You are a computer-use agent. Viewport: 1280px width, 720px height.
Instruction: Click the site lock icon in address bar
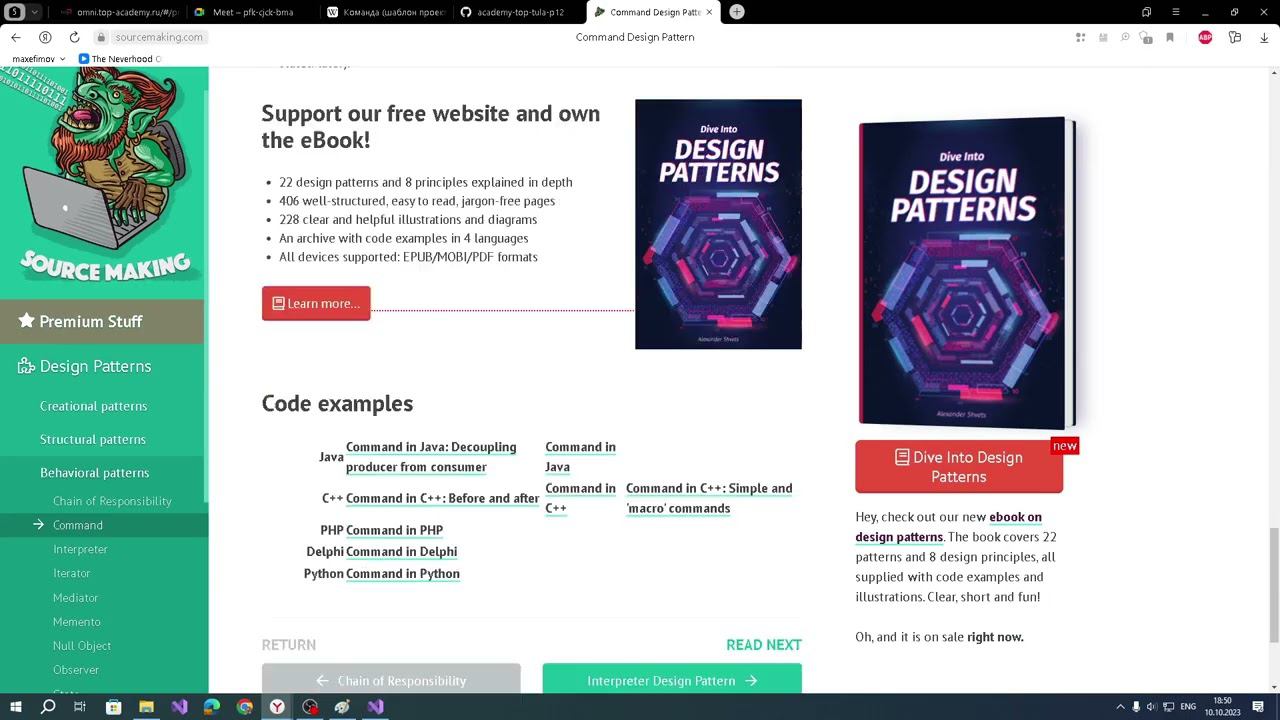[x=100, y=37]
